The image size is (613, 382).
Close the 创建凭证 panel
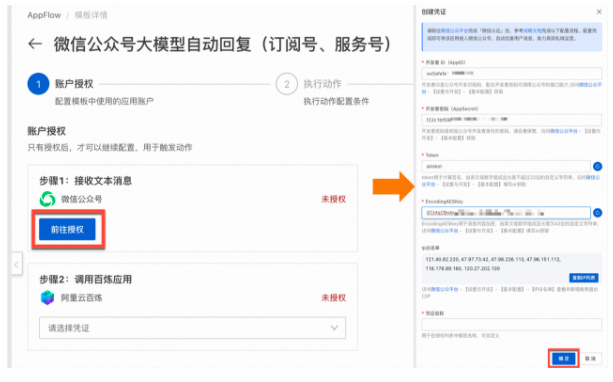pyautogui.click(x=599, y=12)
